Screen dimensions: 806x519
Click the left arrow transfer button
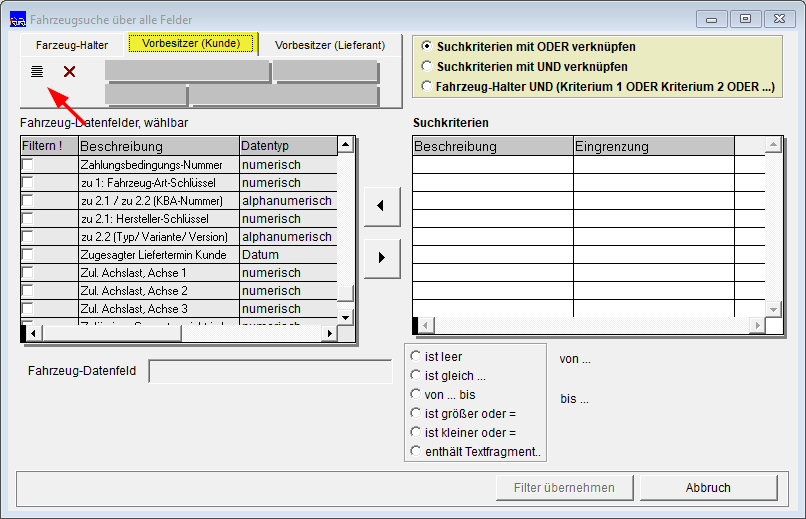[x=381, y=206]
